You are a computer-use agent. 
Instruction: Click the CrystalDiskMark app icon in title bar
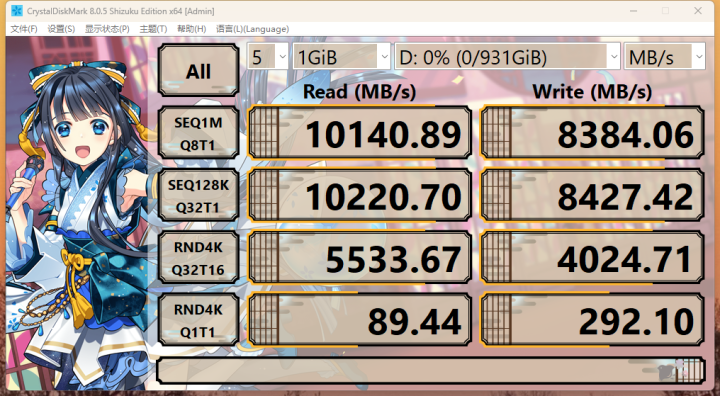16,11
